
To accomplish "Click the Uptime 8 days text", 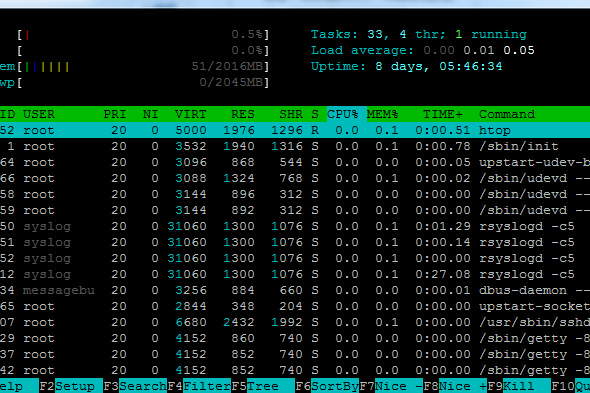I will point(406,66).
